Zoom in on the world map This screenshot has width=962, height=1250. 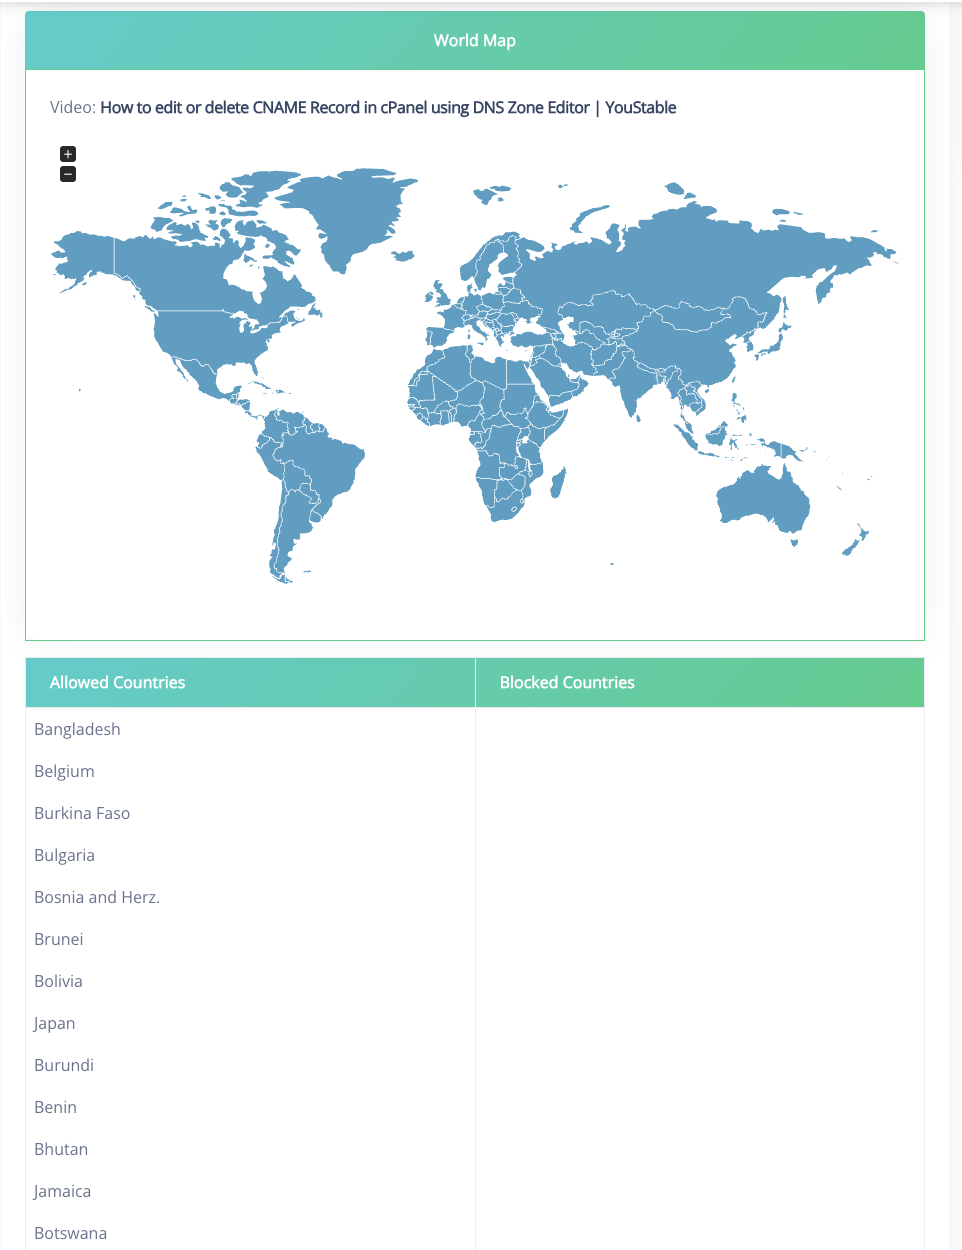[x=68, y=154]
